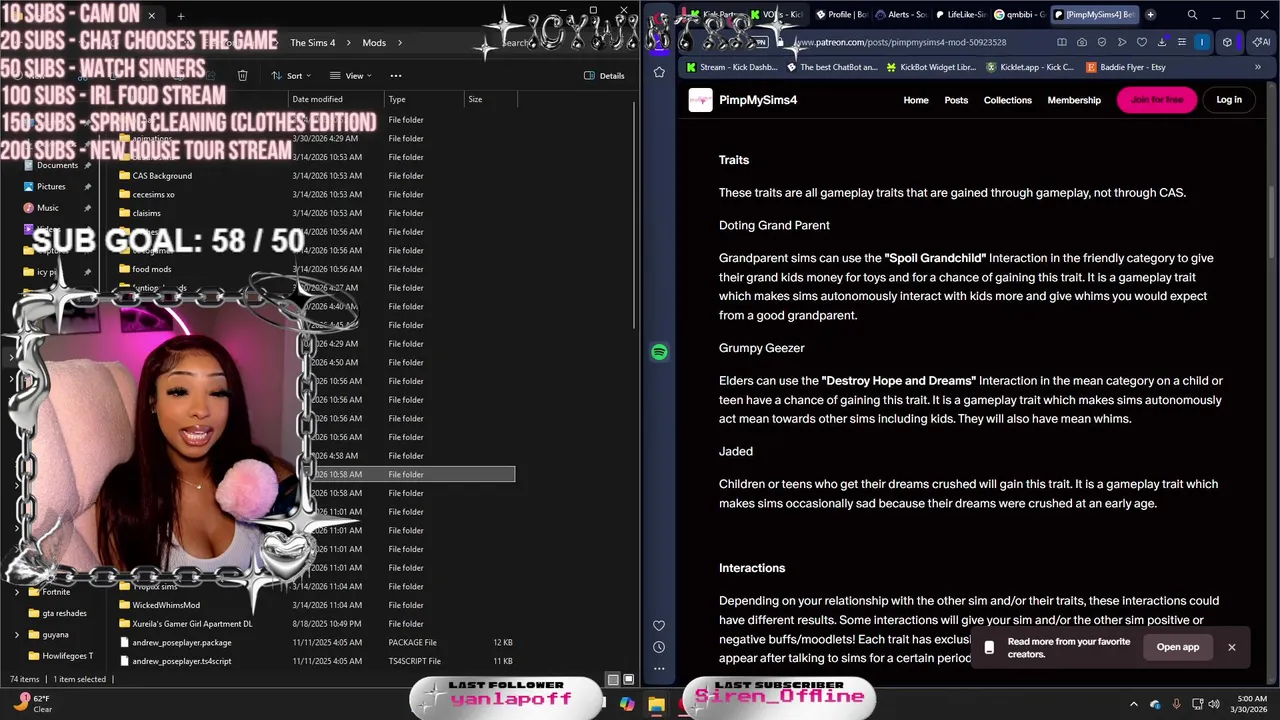Viewport: 1280px width, 720px height.
Task: Click the star icon in browser sidebar
Action: tap(659, 72)
